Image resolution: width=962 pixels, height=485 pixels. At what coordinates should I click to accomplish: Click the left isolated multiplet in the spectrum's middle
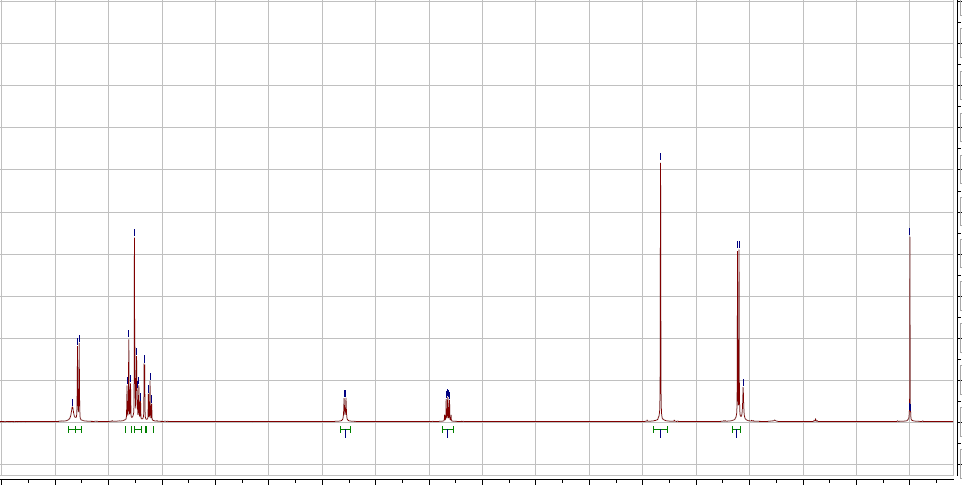point(345,409)
